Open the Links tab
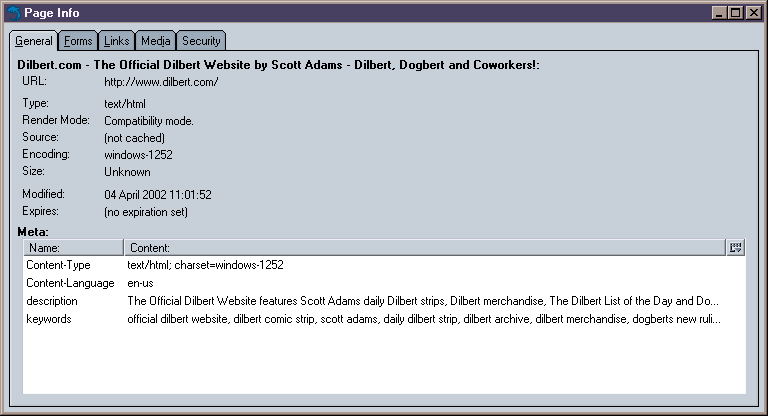This screenshot has width=768, height=416. click(116, 41)
